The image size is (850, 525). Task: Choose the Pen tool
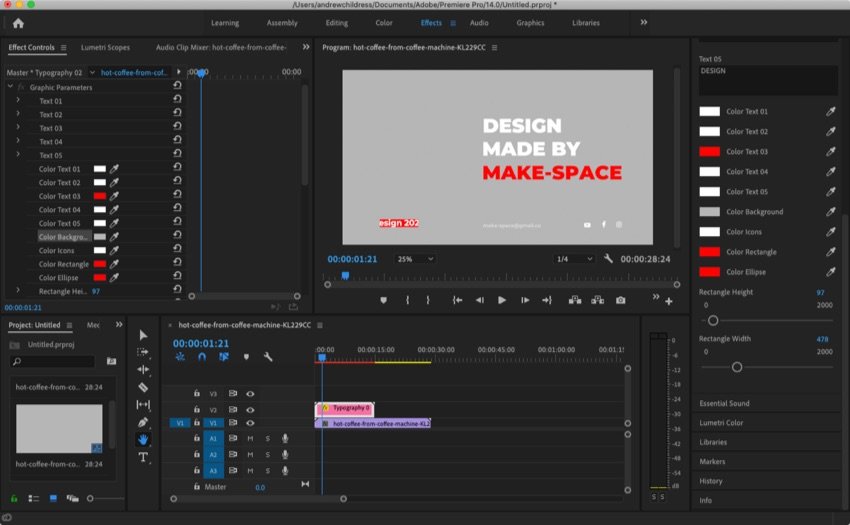(143, 422)
